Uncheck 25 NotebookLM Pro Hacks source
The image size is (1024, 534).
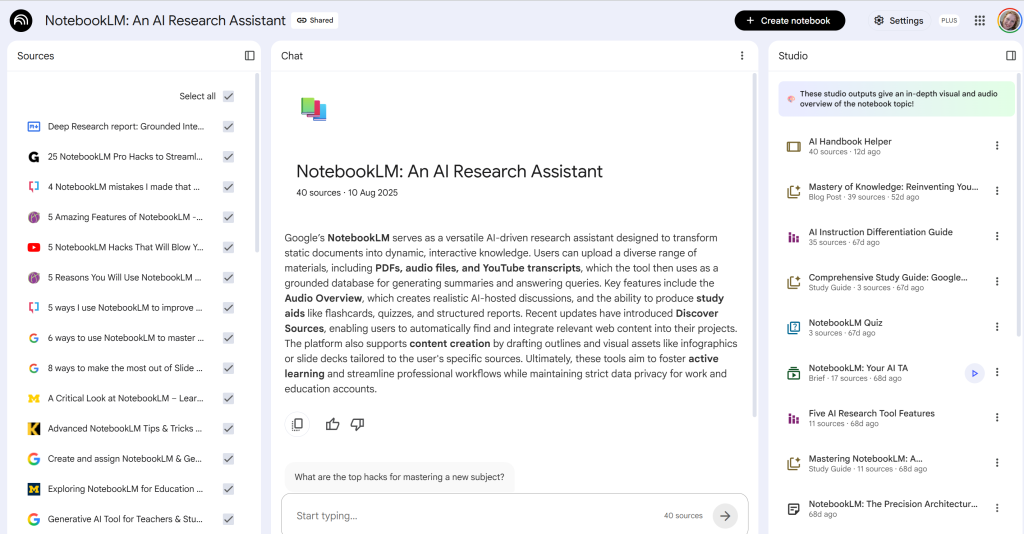(x=229, y=157)
